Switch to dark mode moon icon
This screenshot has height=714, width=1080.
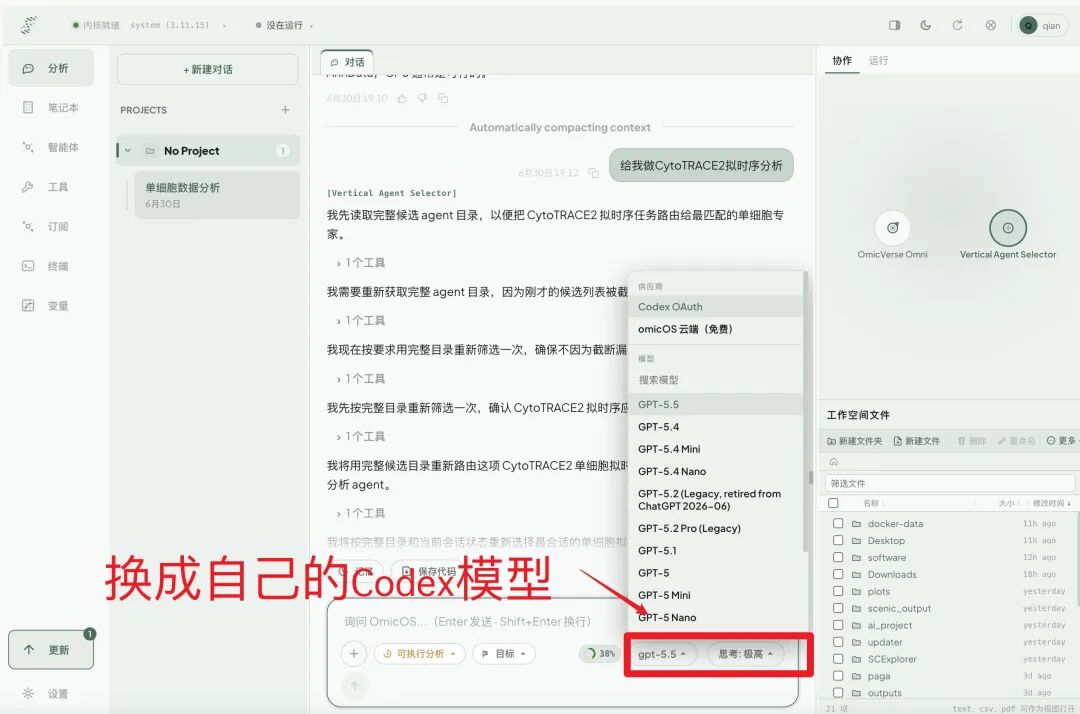pos(926,25)
